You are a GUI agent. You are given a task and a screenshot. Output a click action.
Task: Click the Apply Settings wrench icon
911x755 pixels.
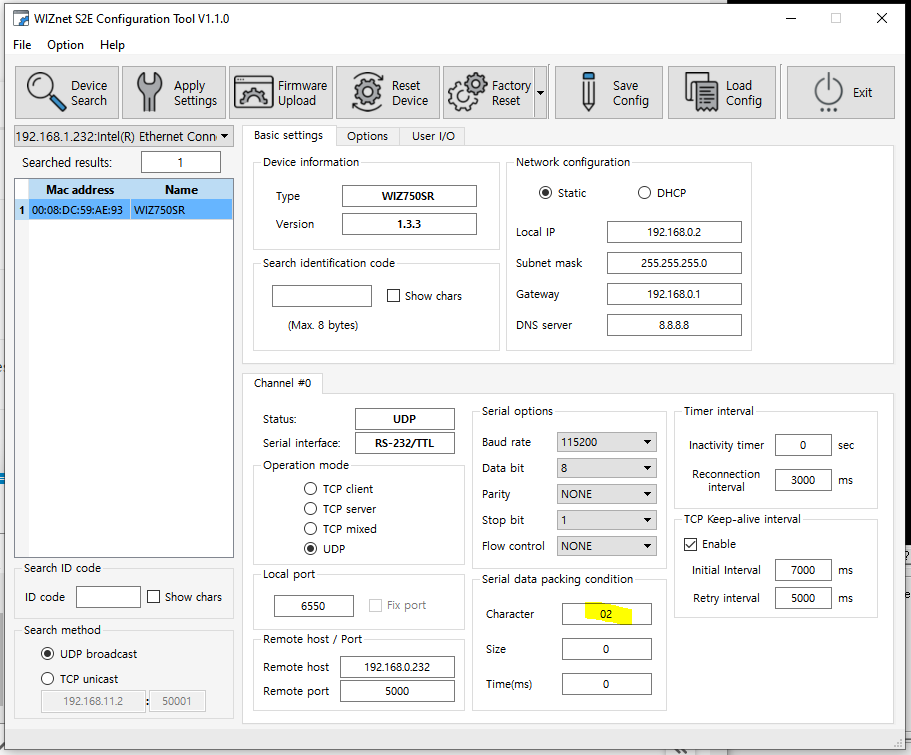click(x=149, y=92)
